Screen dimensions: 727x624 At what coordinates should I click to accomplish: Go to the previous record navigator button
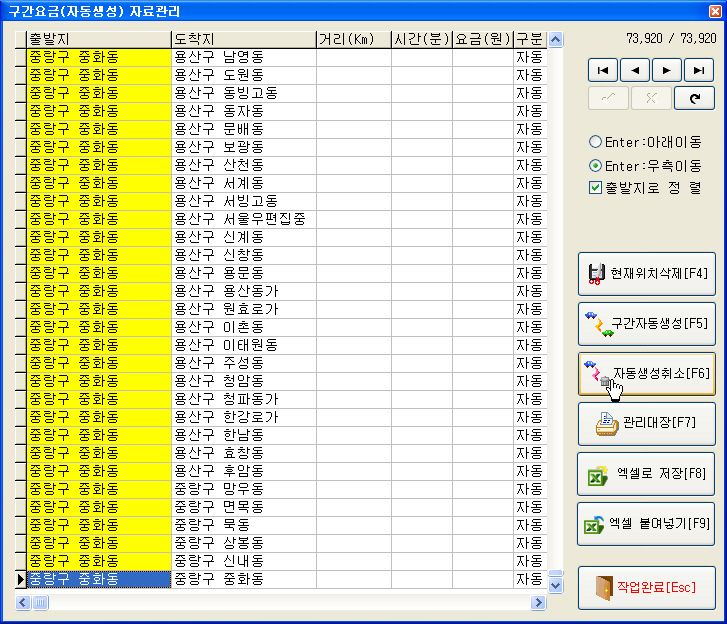pos(635,70)
